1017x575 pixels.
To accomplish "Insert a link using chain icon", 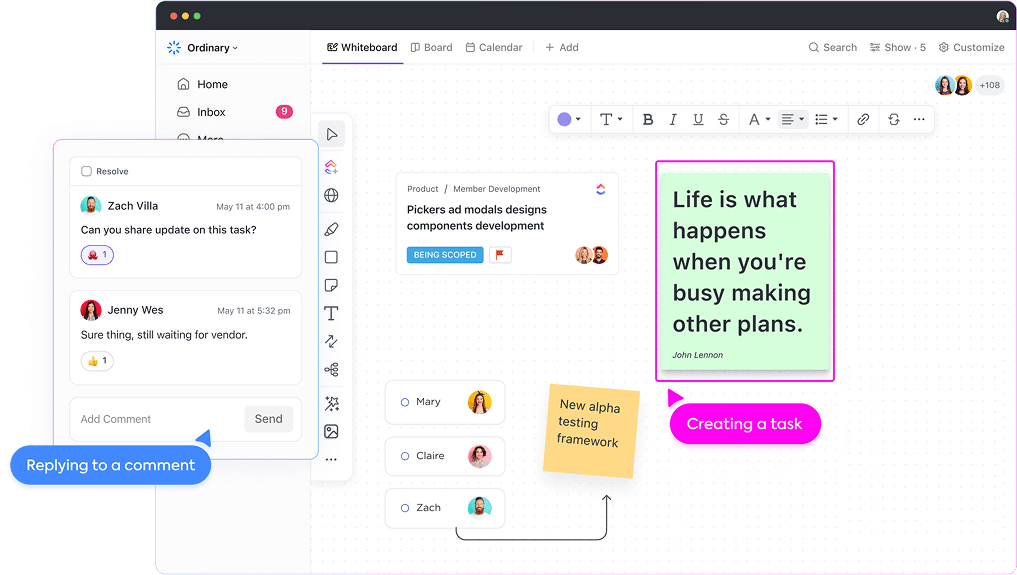I will point(863,119).
